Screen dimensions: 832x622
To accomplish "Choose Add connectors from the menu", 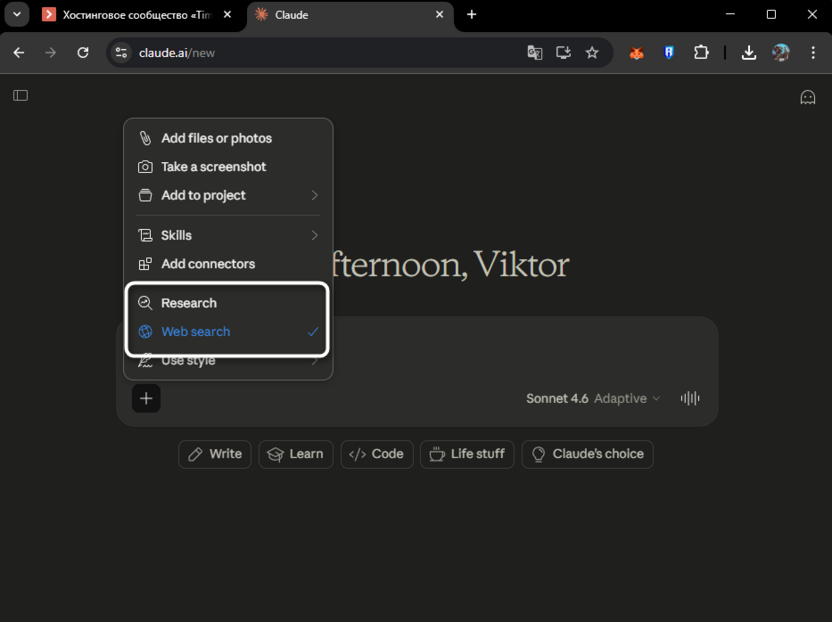I will [x=228, y=264].
